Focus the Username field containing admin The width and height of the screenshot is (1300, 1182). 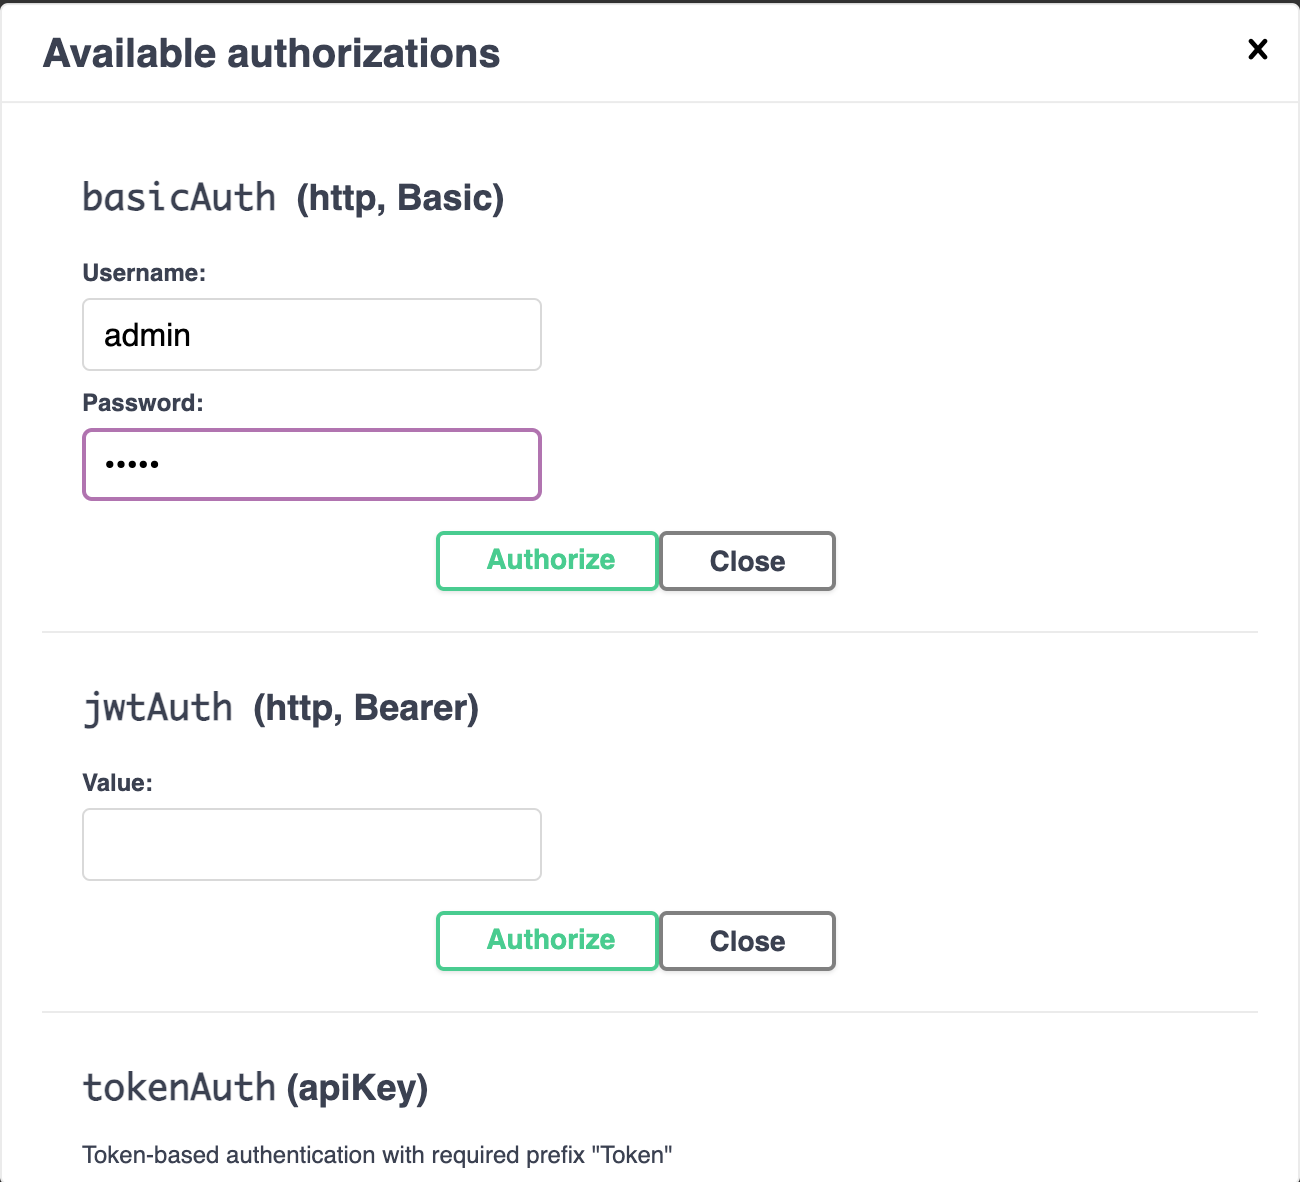(312, 335)
